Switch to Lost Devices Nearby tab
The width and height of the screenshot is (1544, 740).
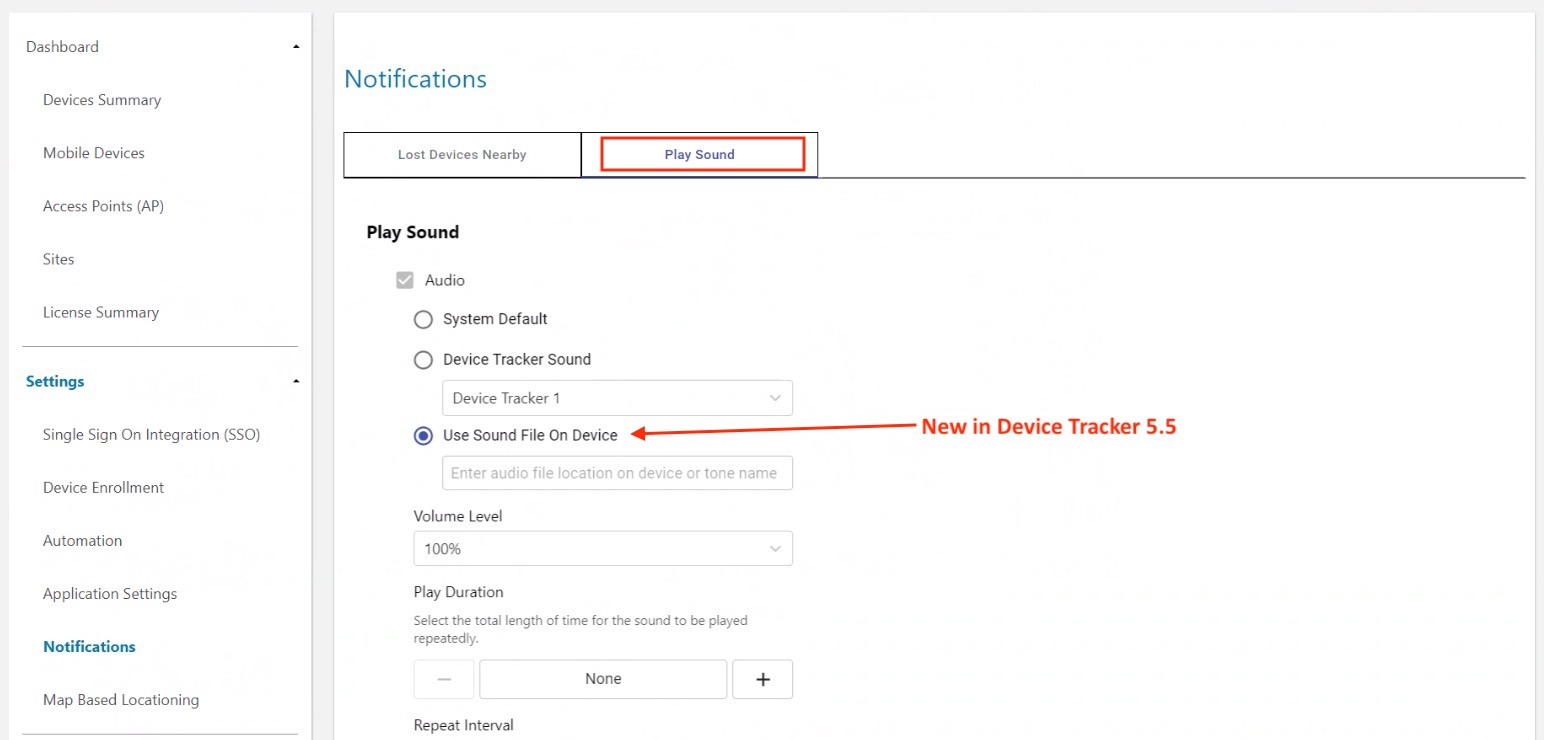pyautogui.click(x=462, y=155)
